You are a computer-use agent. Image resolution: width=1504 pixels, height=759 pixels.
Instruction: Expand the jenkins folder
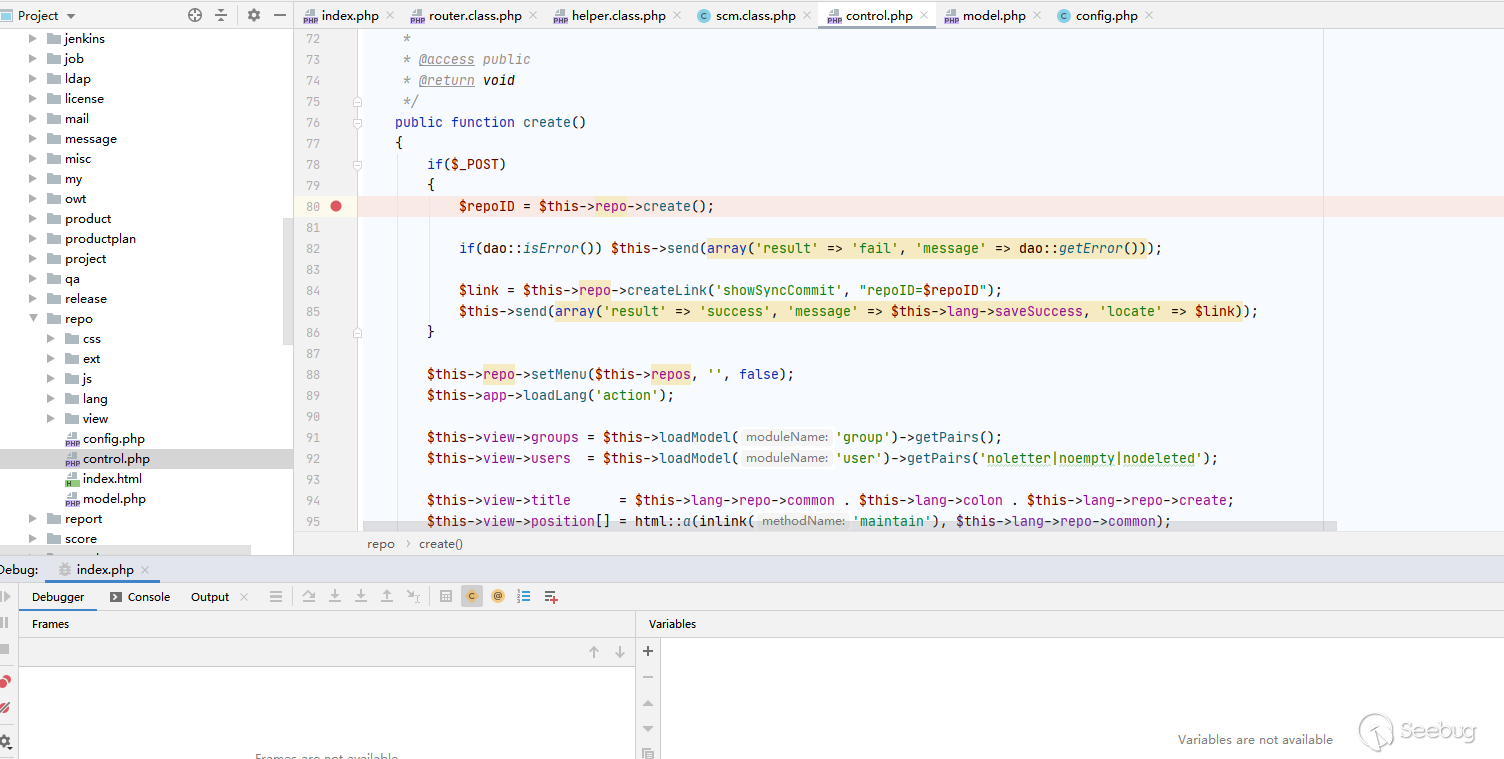point(33,39)
